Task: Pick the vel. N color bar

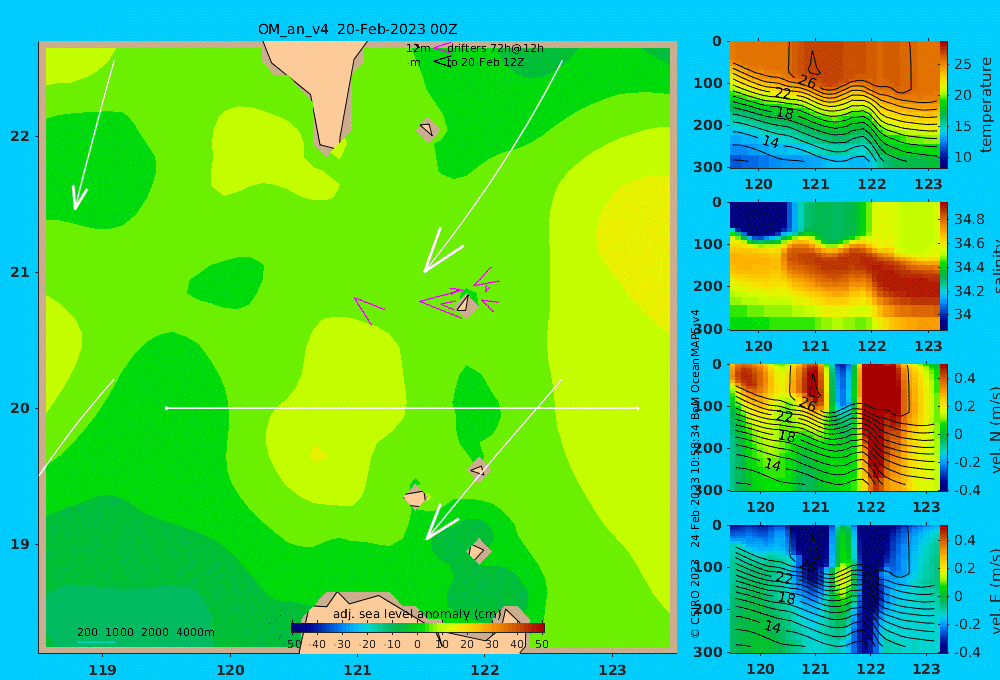Action: point(943,427)
